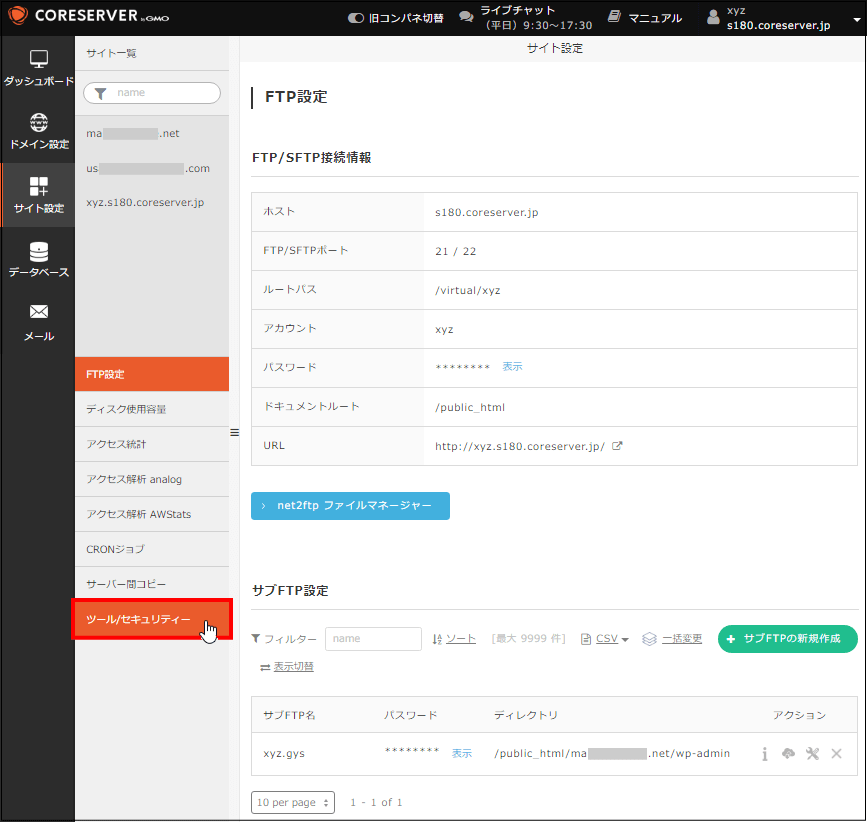Viewport: 867px width, 822px height.
Task: Click the ソート link
Action: 461,638
